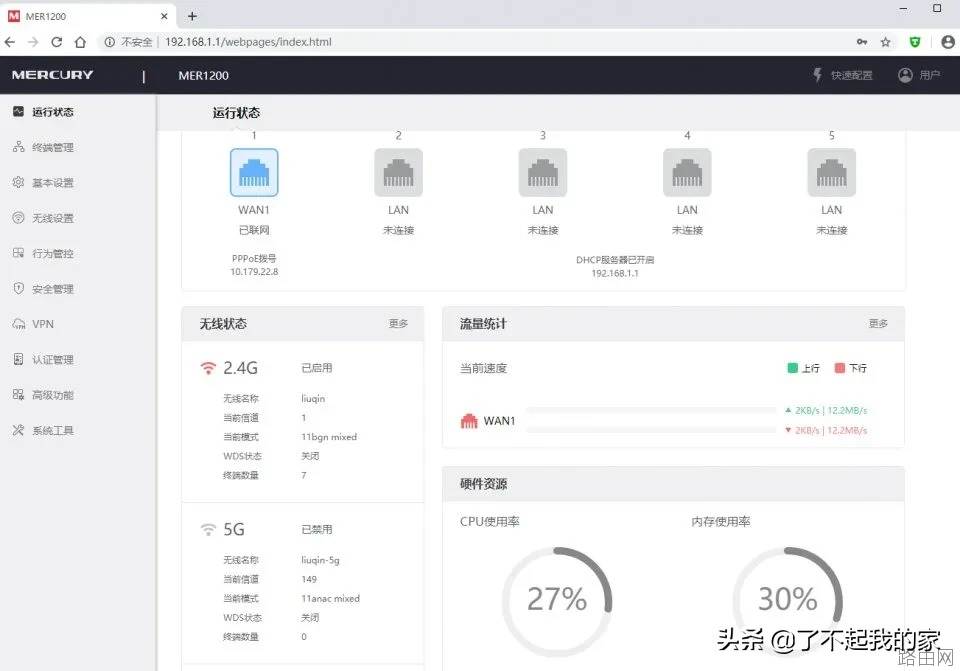Click the 终端管理 sidebar icon

(18, 147)
